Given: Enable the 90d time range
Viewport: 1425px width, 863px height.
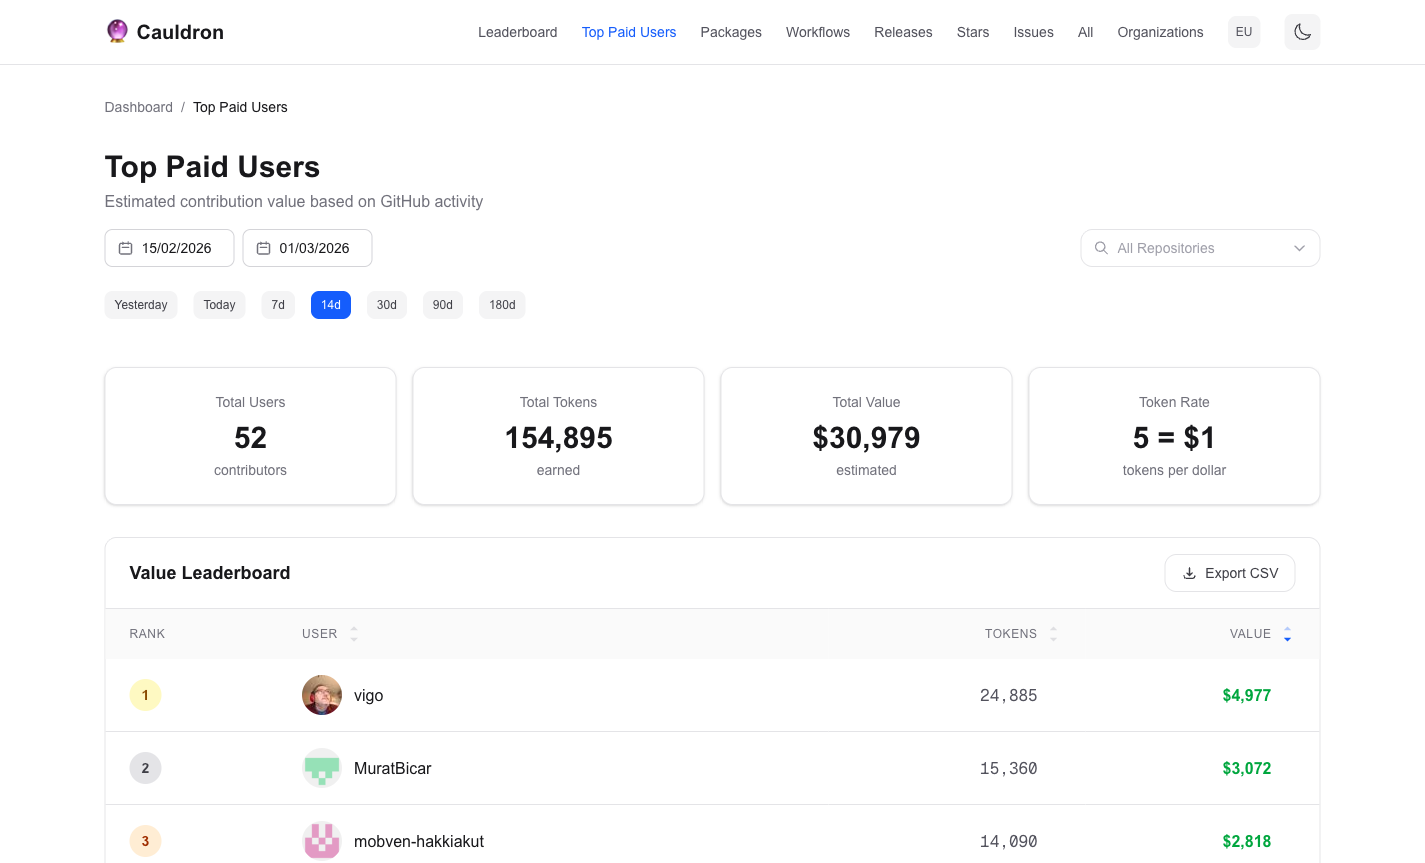Looking at the screenshot, I should click(442, 304).
